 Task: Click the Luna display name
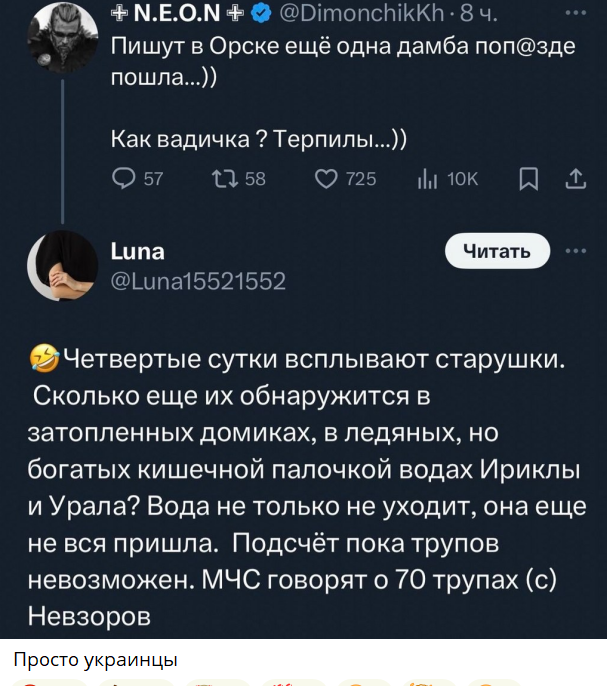point(137,251)
